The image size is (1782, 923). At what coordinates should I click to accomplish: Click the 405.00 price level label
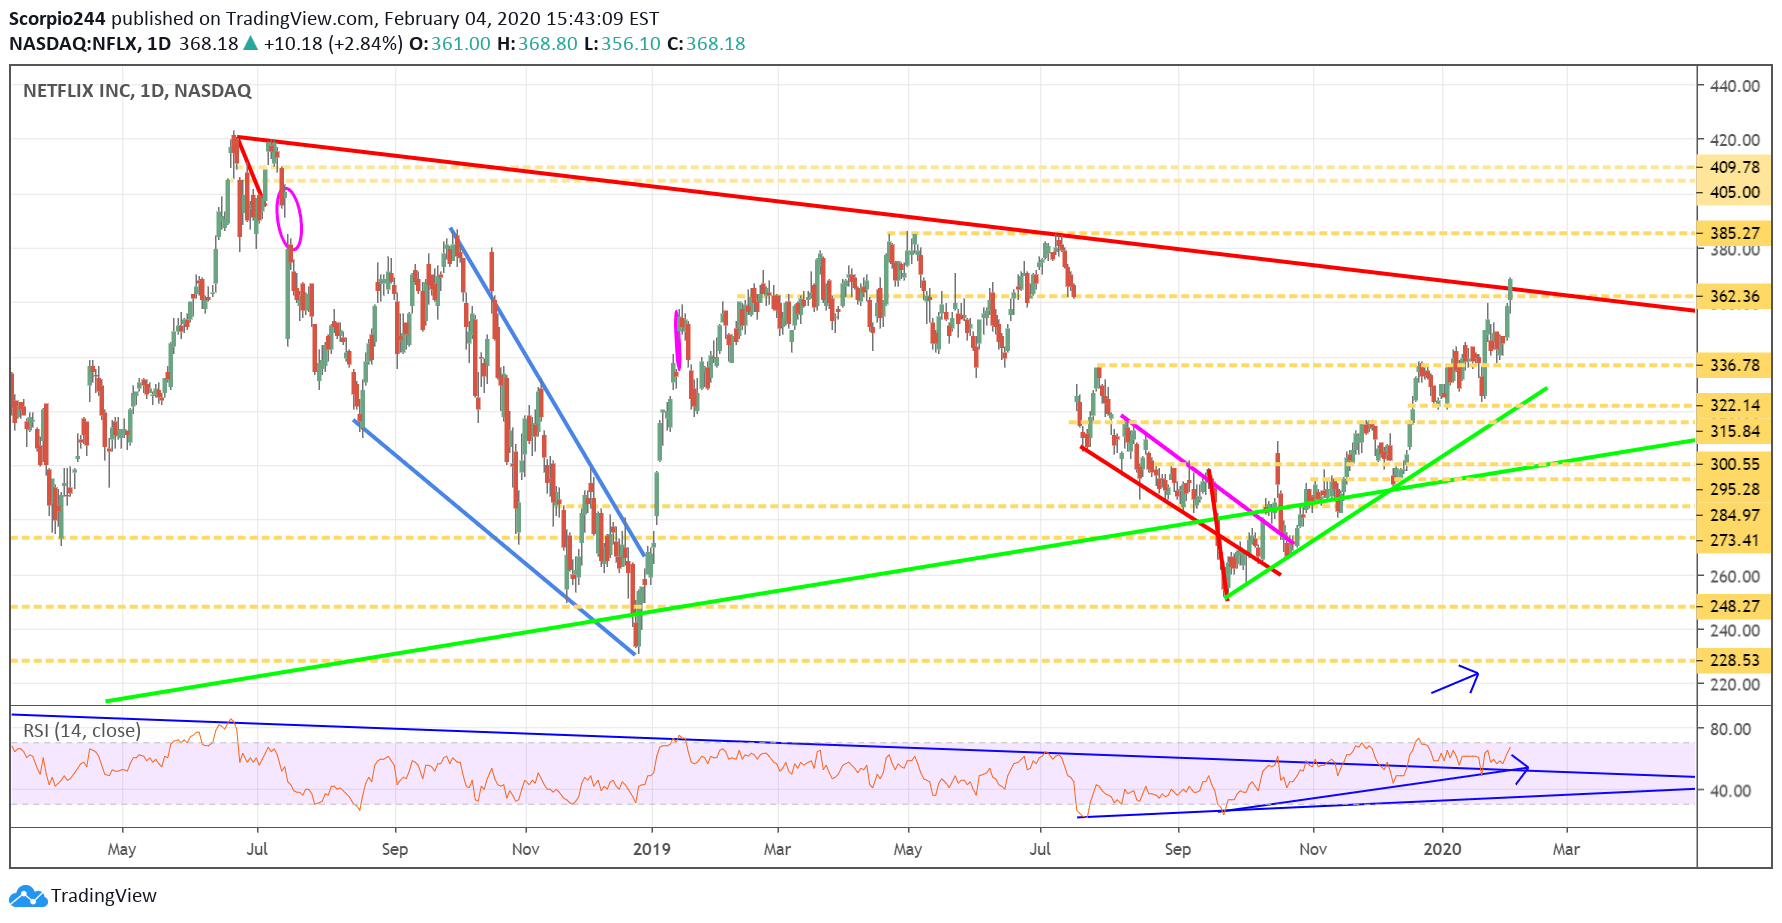(x=1735, y=192)
